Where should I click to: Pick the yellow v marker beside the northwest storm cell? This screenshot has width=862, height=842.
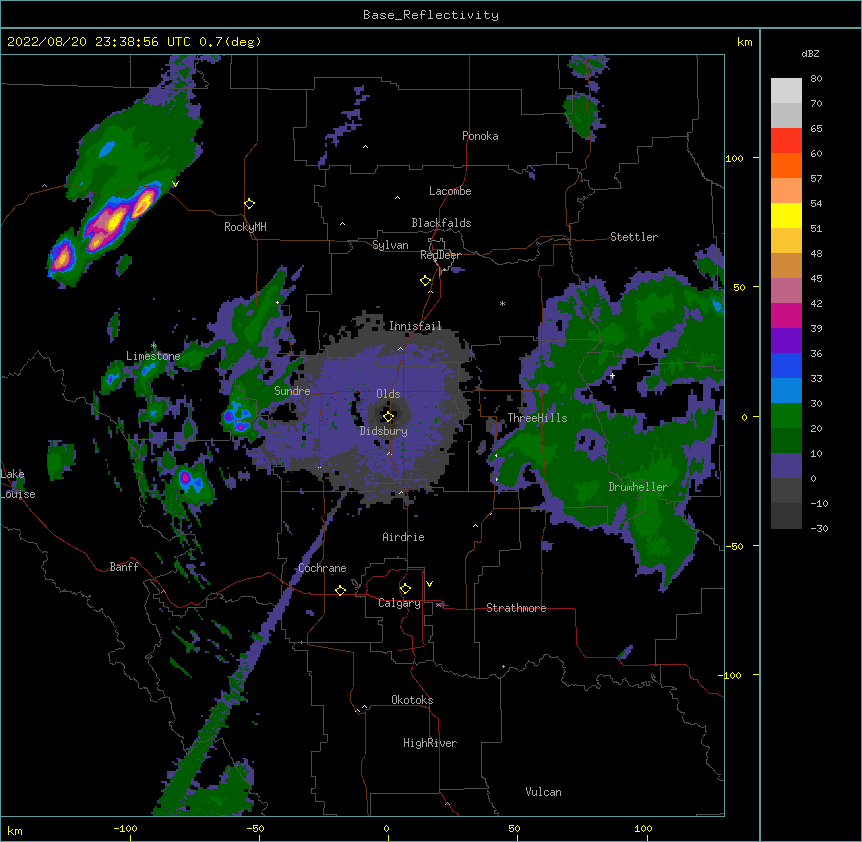[x=175, y=184]
